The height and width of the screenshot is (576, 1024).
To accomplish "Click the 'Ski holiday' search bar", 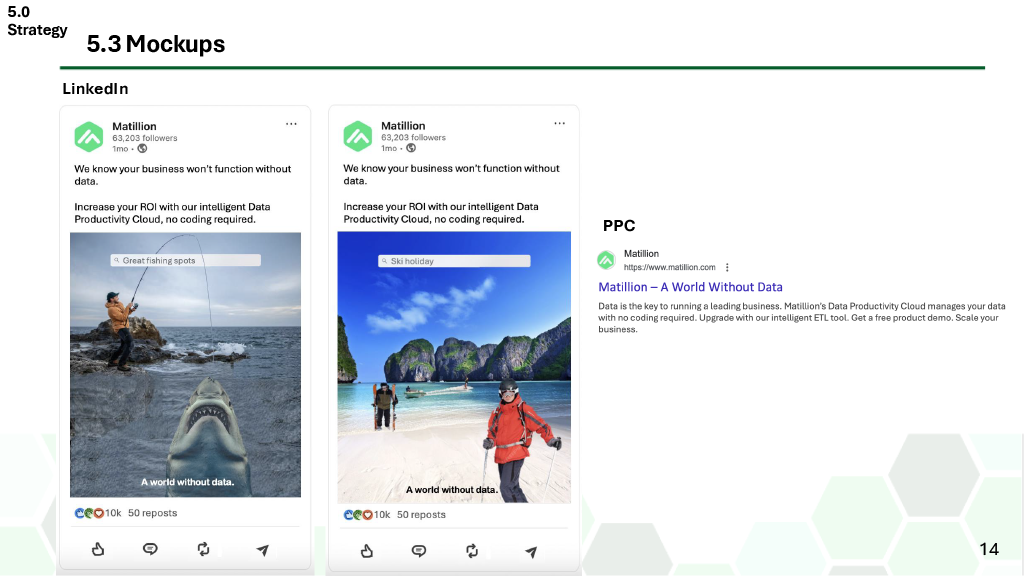I will point(455,261).
